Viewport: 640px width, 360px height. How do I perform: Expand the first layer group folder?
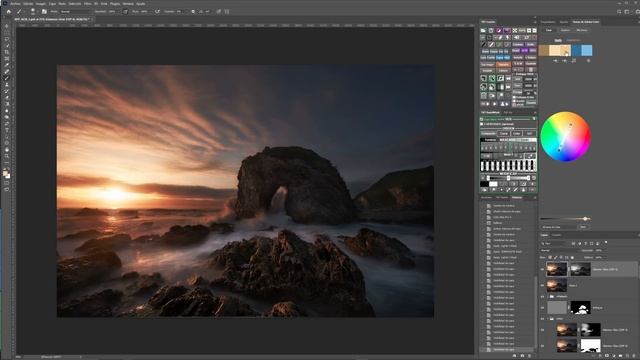547,297
